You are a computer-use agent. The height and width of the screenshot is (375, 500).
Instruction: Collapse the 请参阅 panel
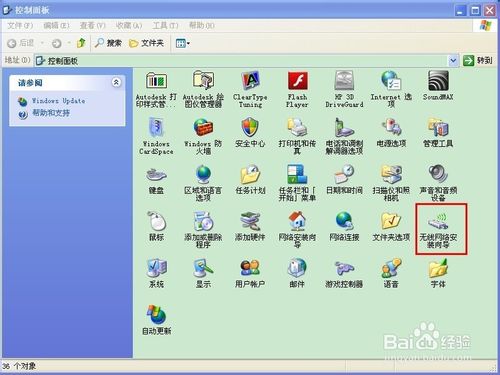click(x=116, y=82)
